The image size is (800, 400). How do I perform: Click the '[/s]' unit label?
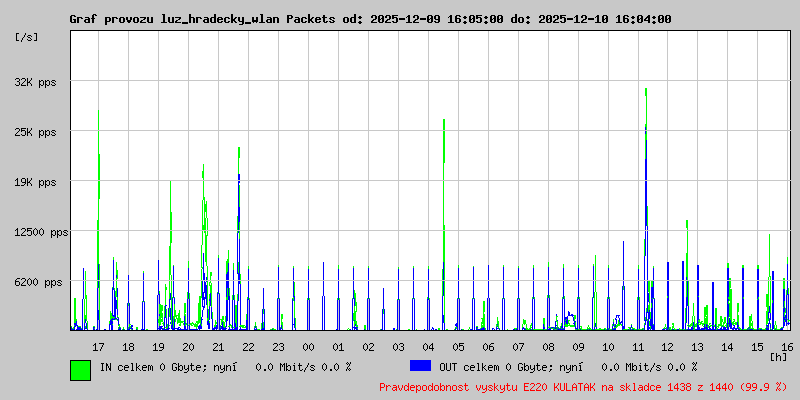(27, 37)
